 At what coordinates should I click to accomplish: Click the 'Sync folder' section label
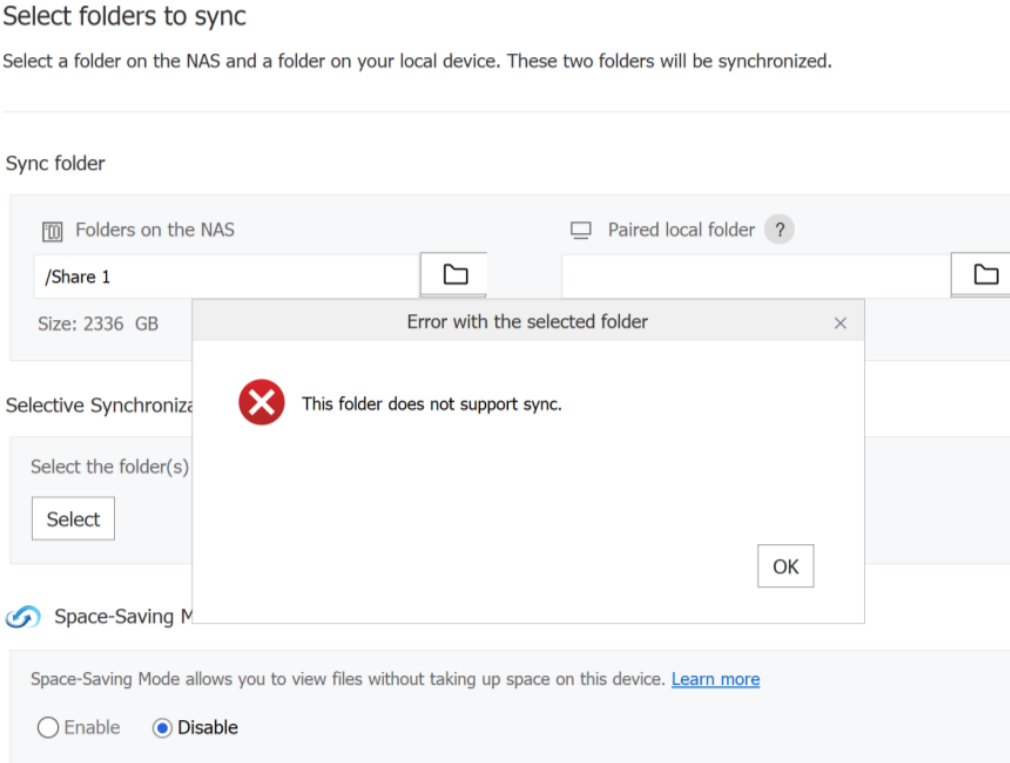[x=55, y=163]
